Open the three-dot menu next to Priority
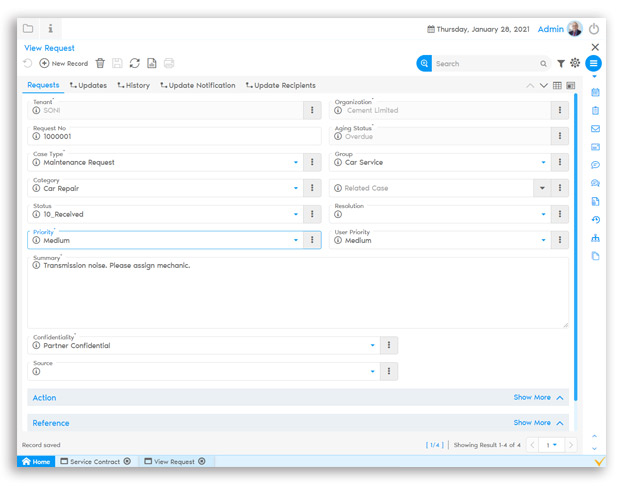 (x=312, y=240)
